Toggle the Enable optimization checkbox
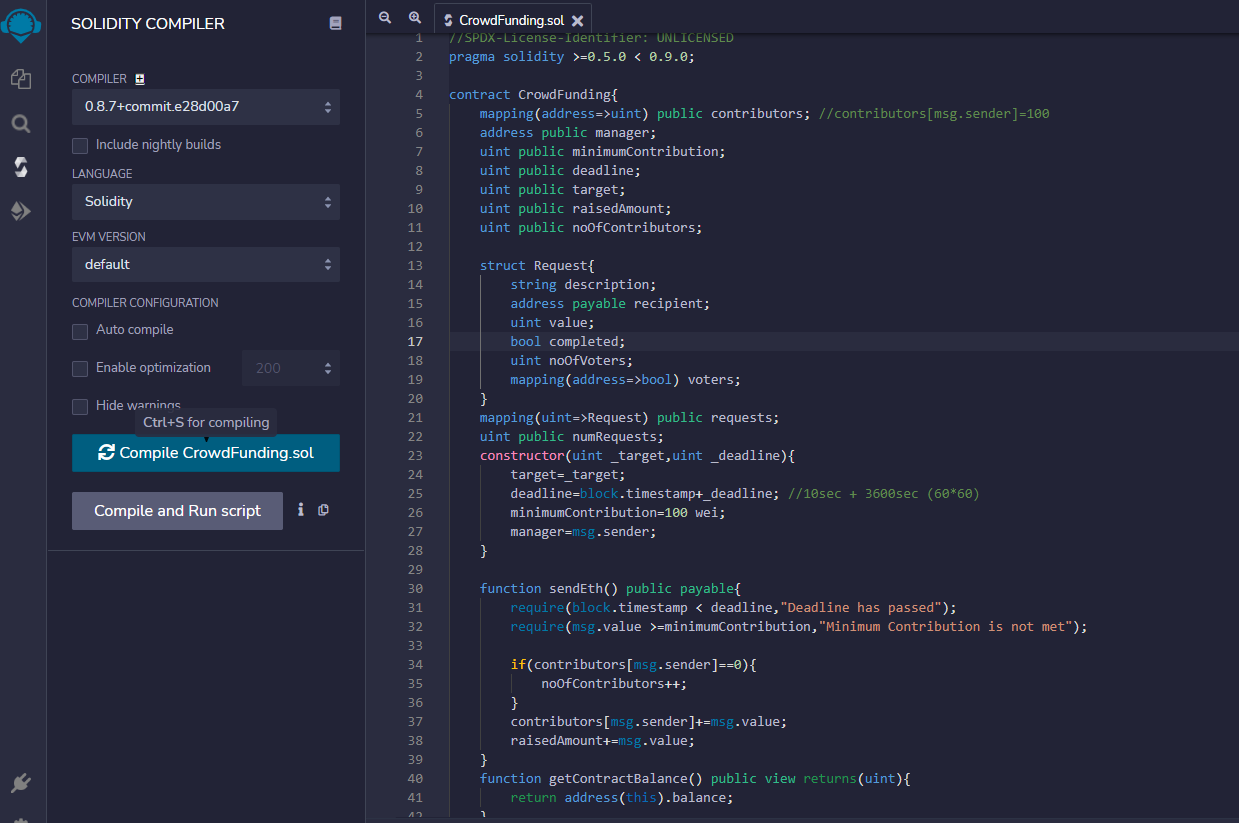This screenshot has width=1239, height=823. 80,368
